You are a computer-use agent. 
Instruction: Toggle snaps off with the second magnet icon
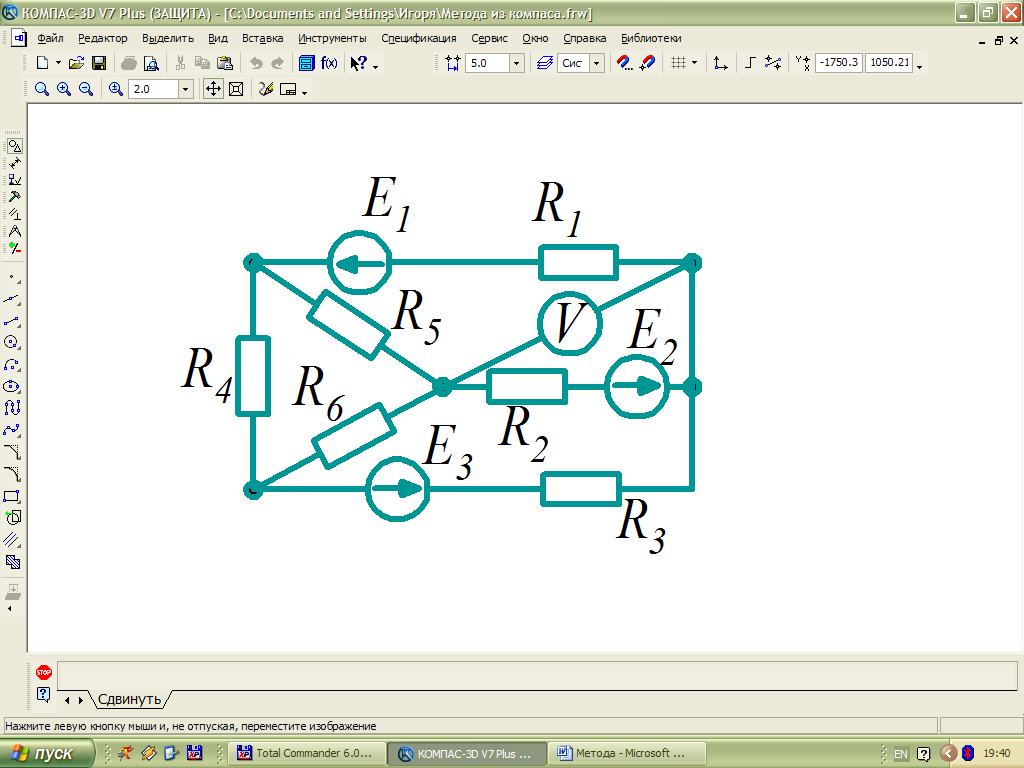[x=647, y=63]
